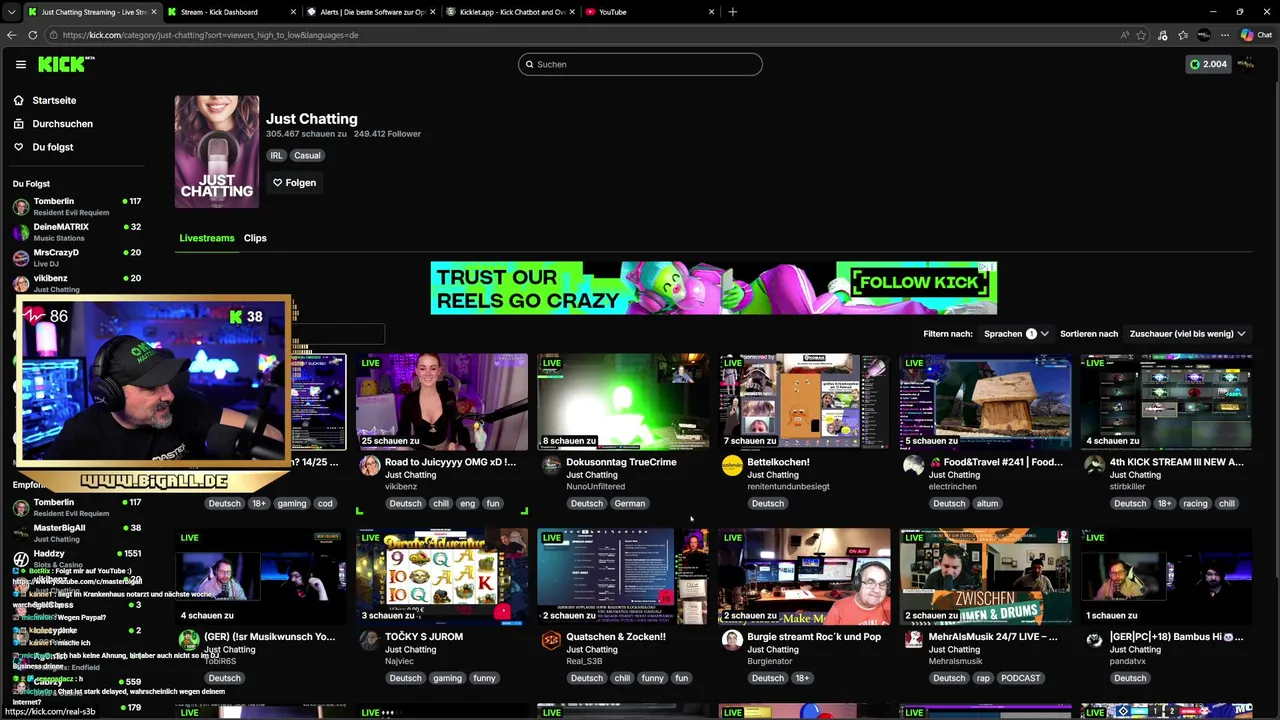The width and height of the screenshot is (1280, 720).
Task: Open followed channel Tomberlin in the Du Folgst list
Action: (x=78, y=206)
